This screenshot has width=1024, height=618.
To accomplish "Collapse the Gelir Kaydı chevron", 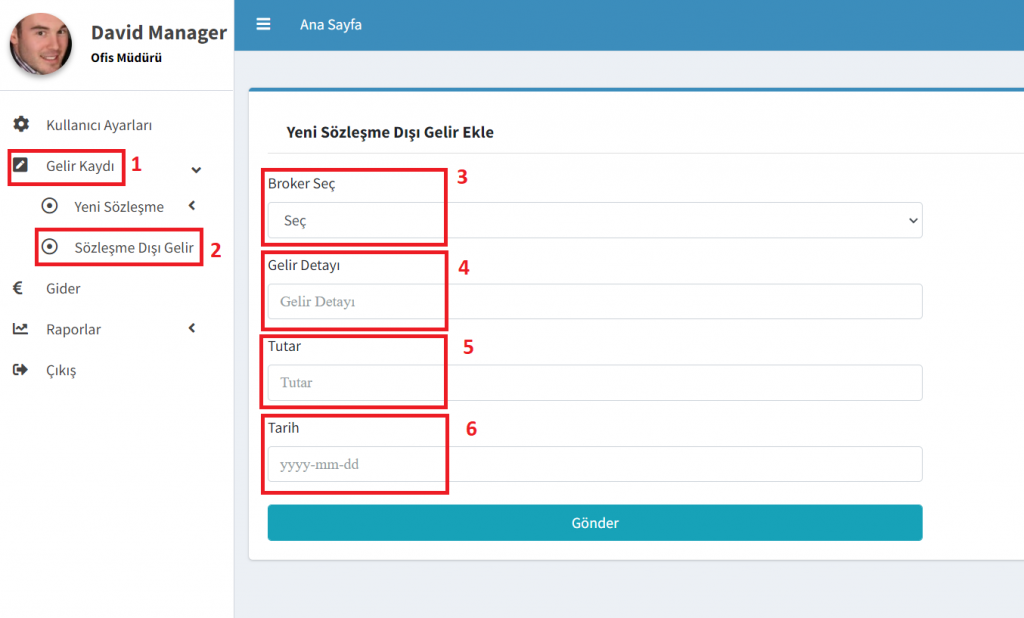I will point(196,169).
